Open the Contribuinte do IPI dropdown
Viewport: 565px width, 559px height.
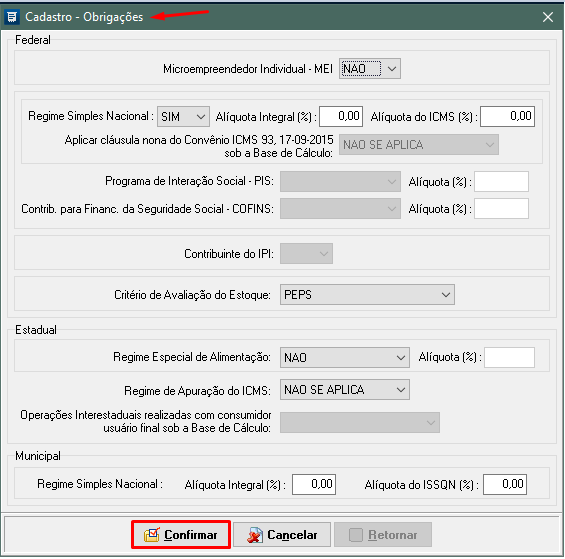(x=306, y=254)
